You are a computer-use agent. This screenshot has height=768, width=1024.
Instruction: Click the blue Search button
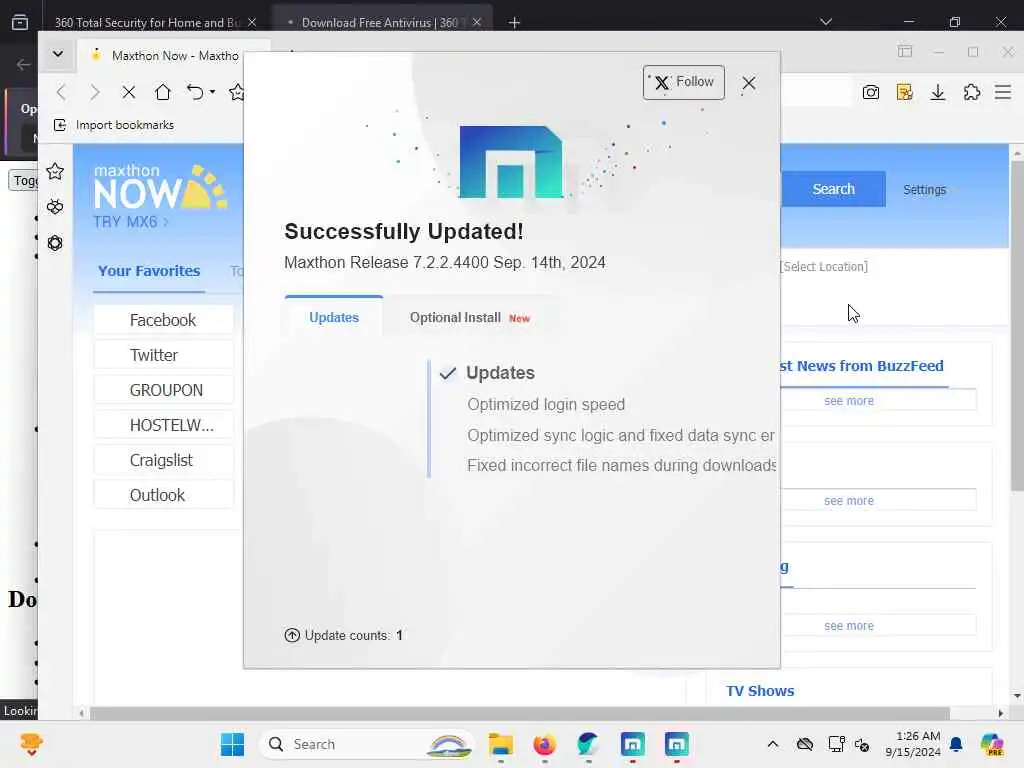[x=833, y=189]
